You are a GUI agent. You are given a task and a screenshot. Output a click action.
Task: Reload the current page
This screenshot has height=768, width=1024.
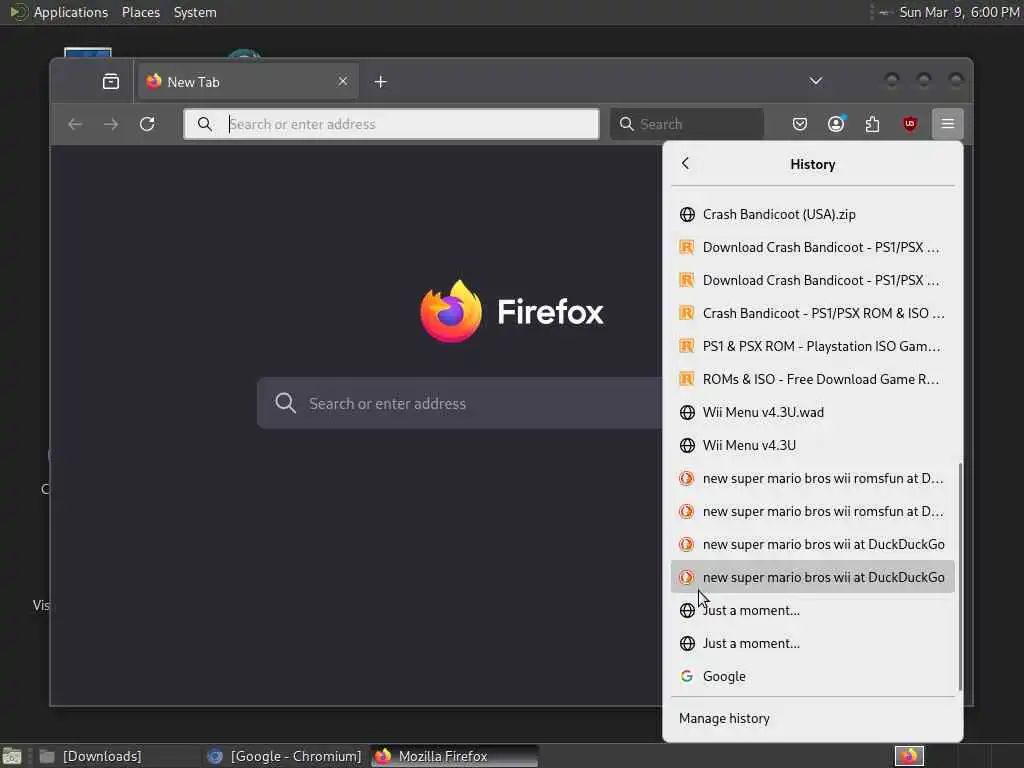click(147, 123)
